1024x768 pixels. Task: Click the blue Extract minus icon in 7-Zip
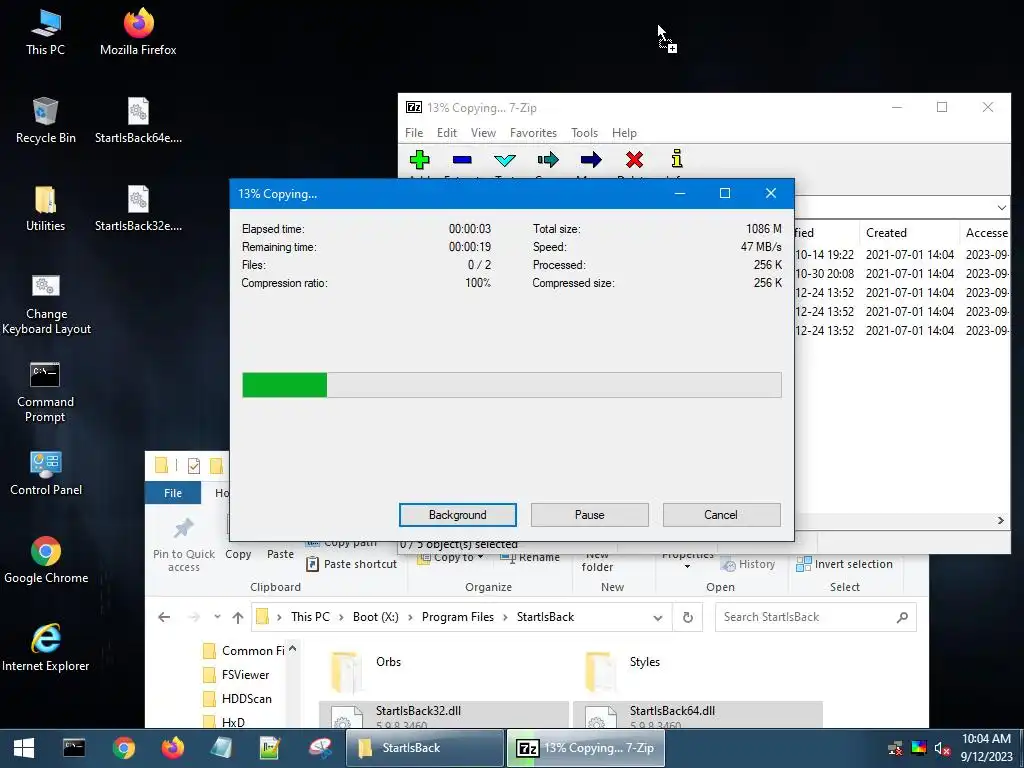point(462,159)
